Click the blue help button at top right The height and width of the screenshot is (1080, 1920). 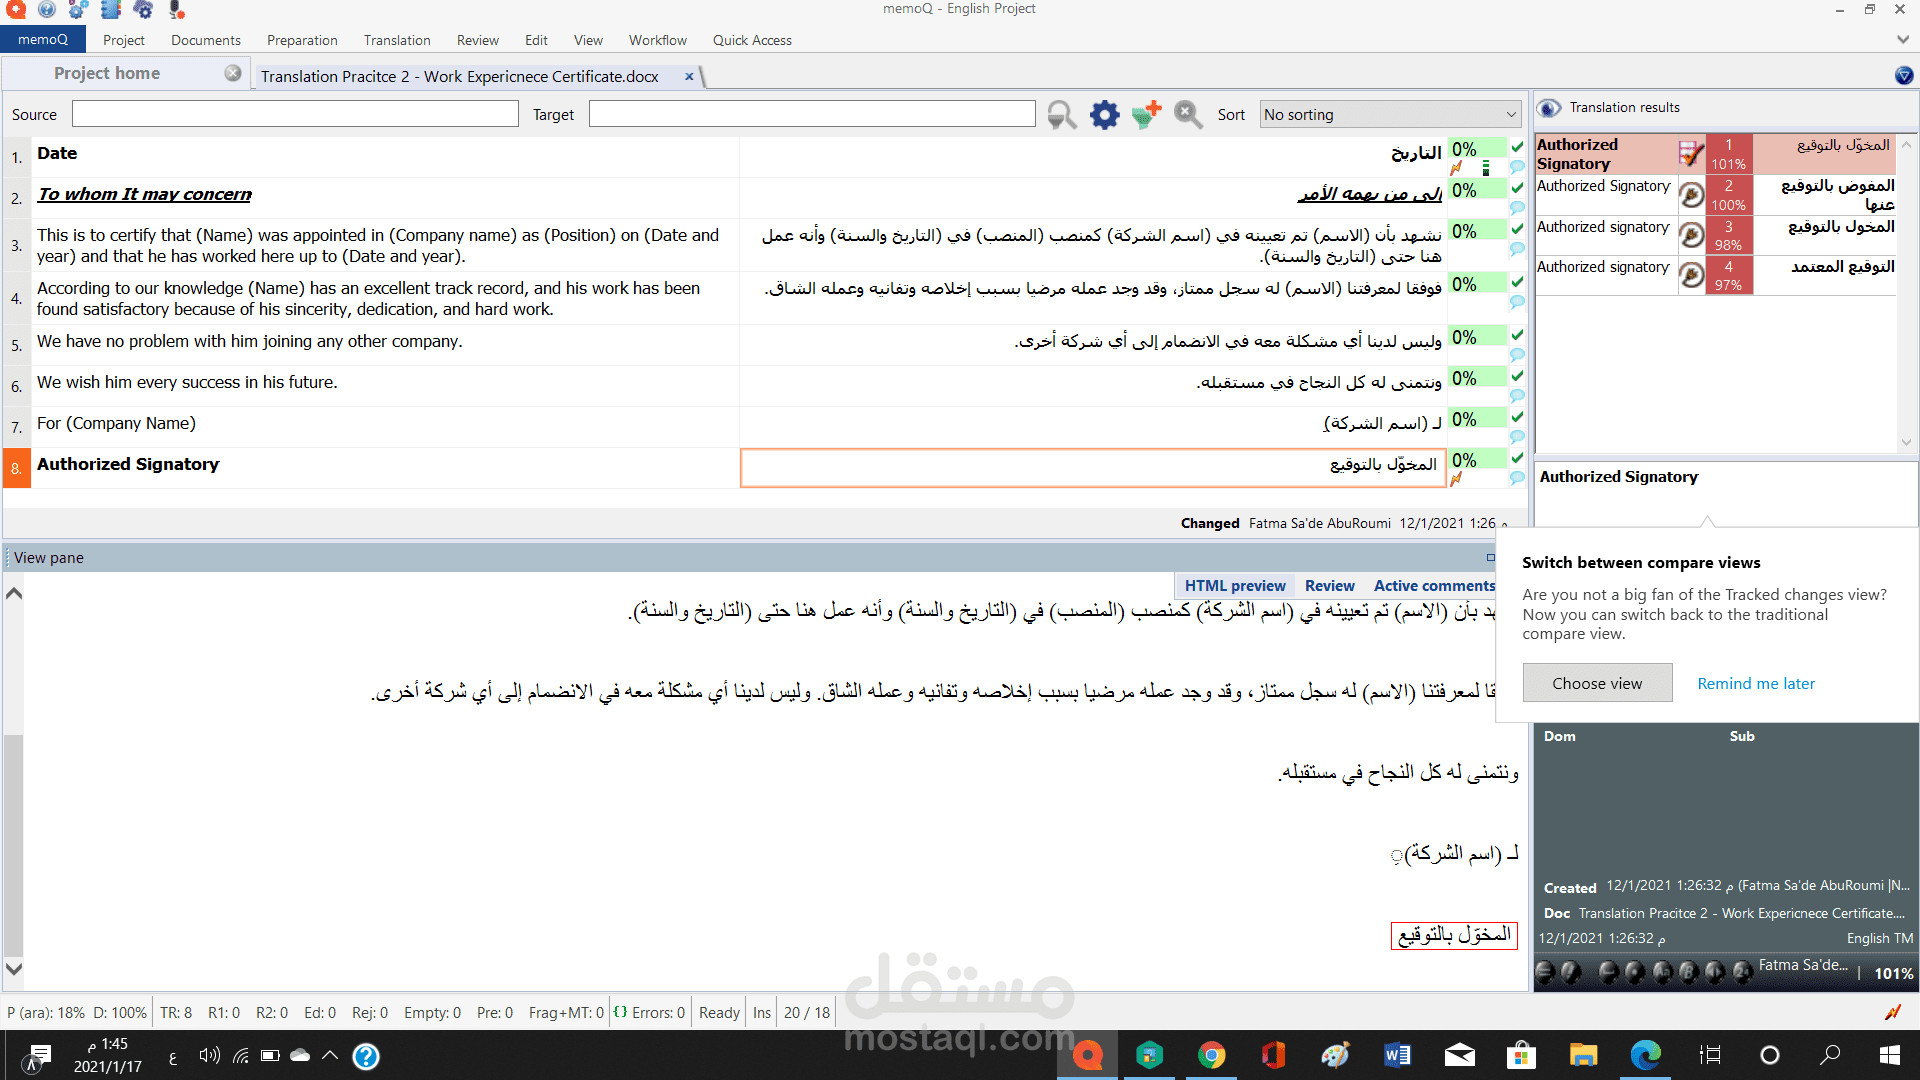pos(1904,75)
